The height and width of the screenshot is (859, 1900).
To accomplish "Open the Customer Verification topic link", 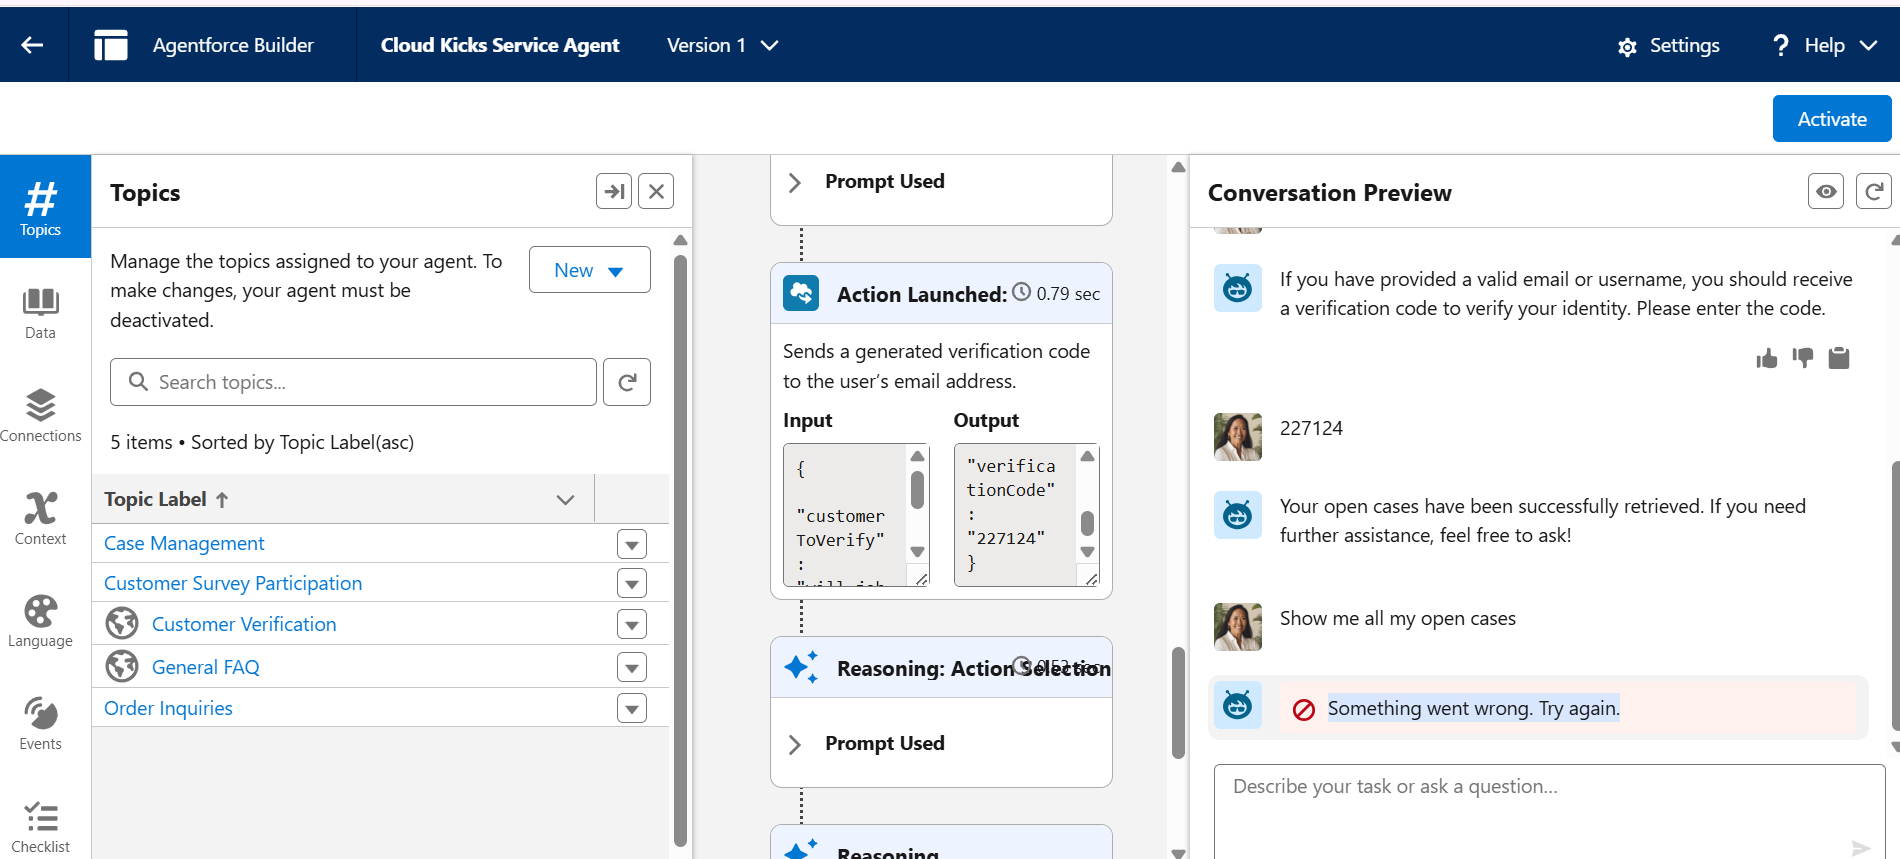I will tap(244, 624).
